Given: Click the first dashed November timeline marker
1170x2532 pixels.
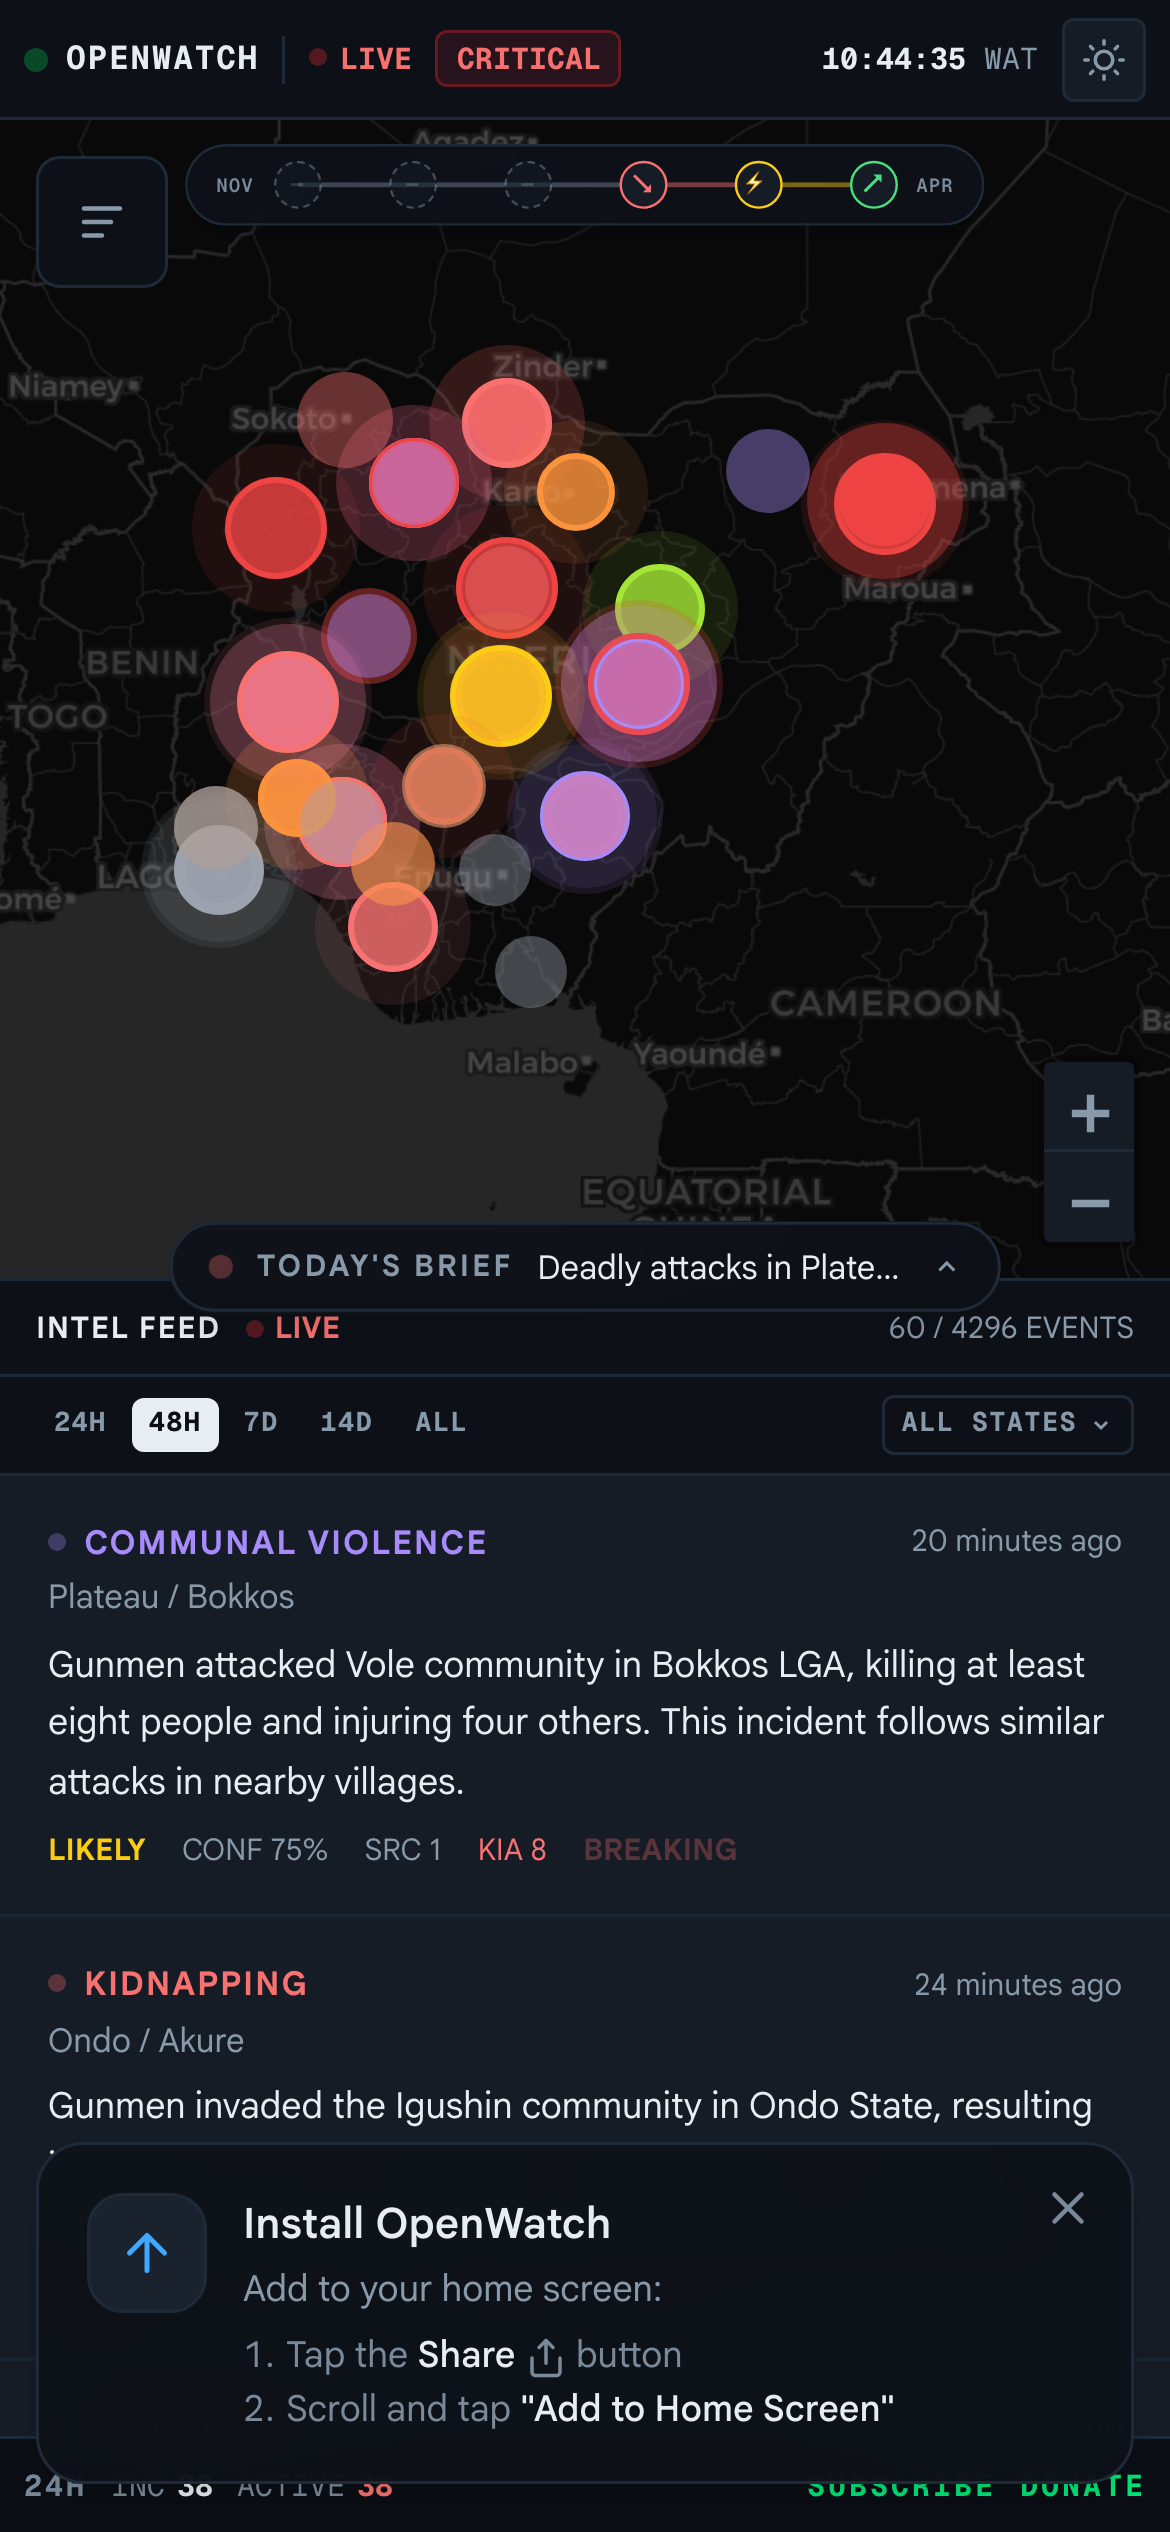Looking at the screenshot, I should click(x=298, y=185).
